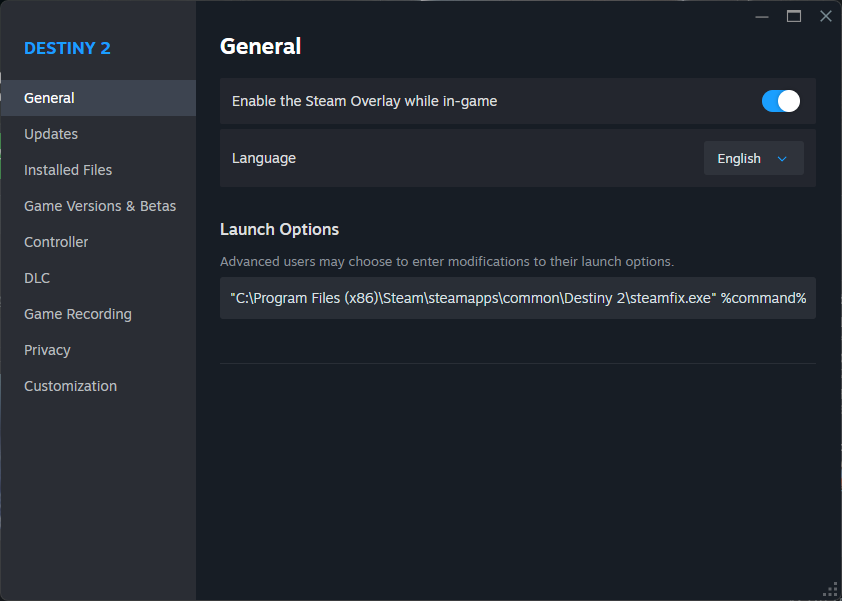Click into the Launch Options text field

[518, 298]
